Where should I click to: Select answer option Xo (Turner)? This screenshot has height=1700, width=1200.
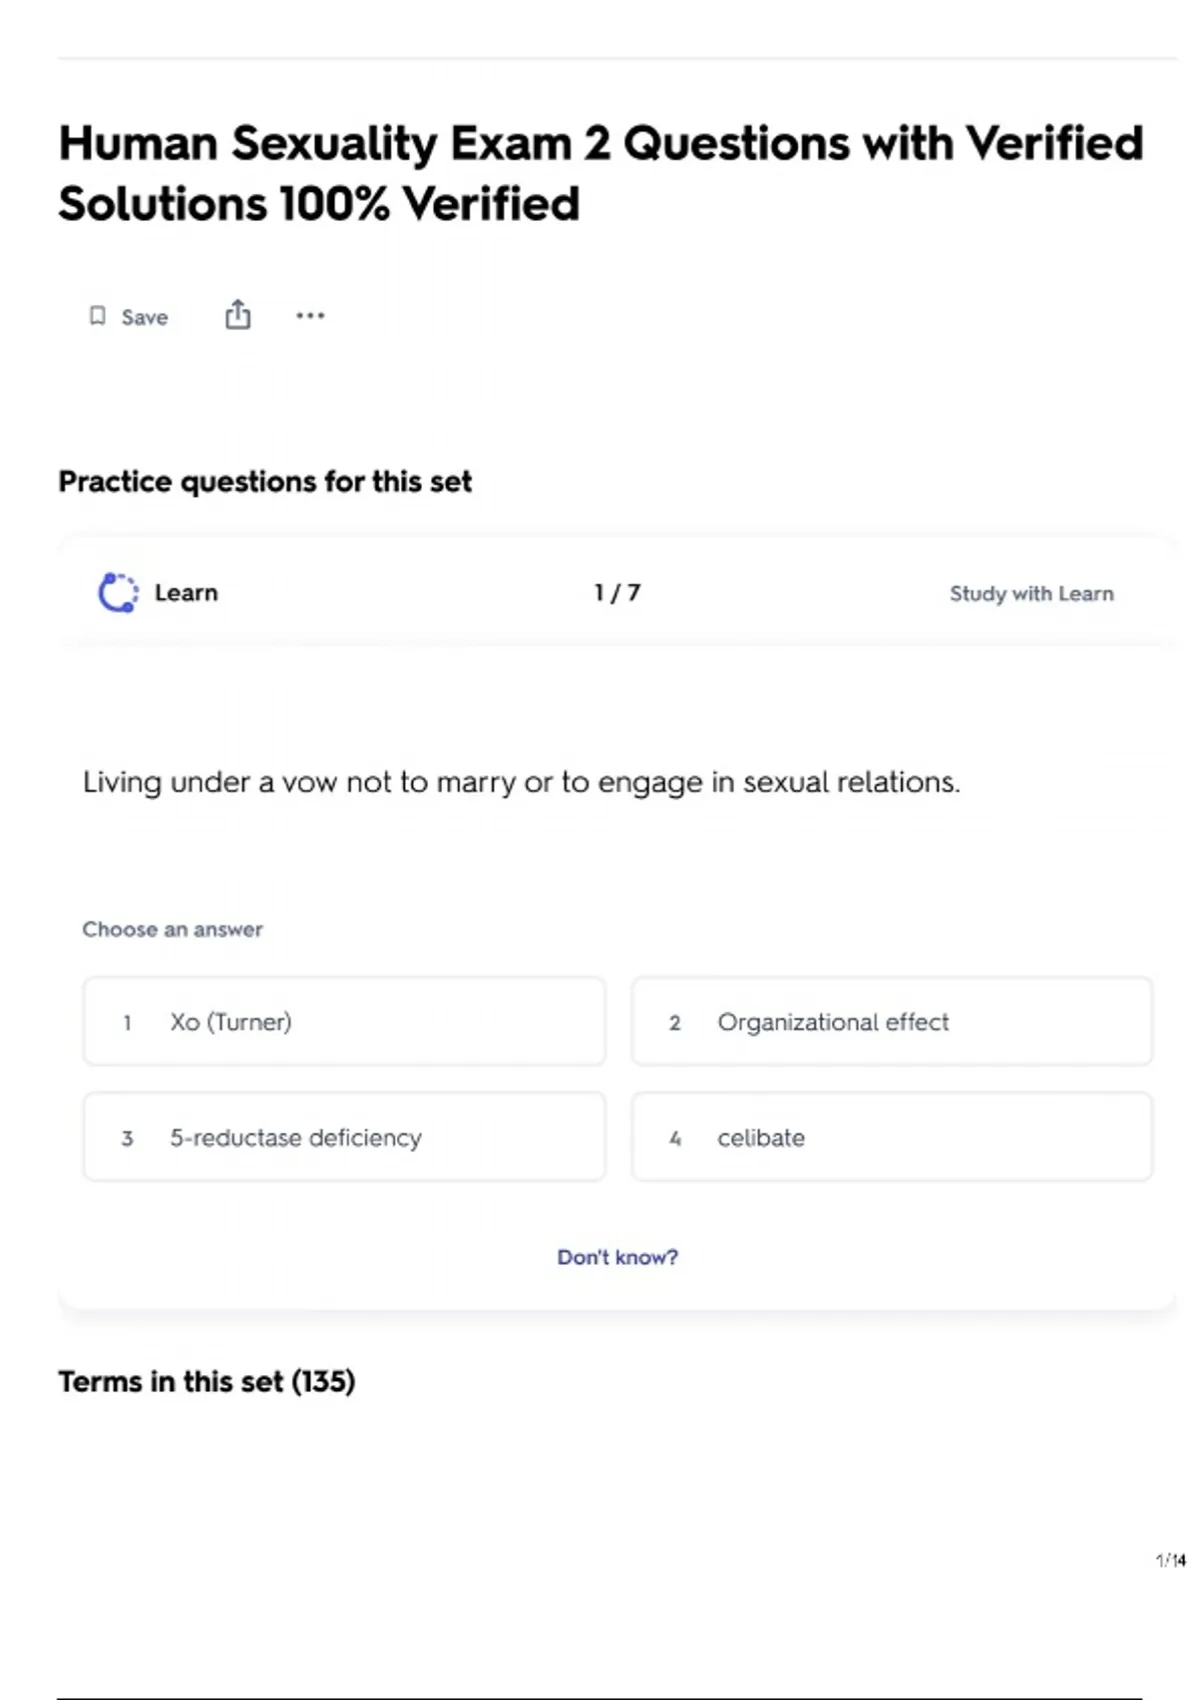tap(344, 1022)
